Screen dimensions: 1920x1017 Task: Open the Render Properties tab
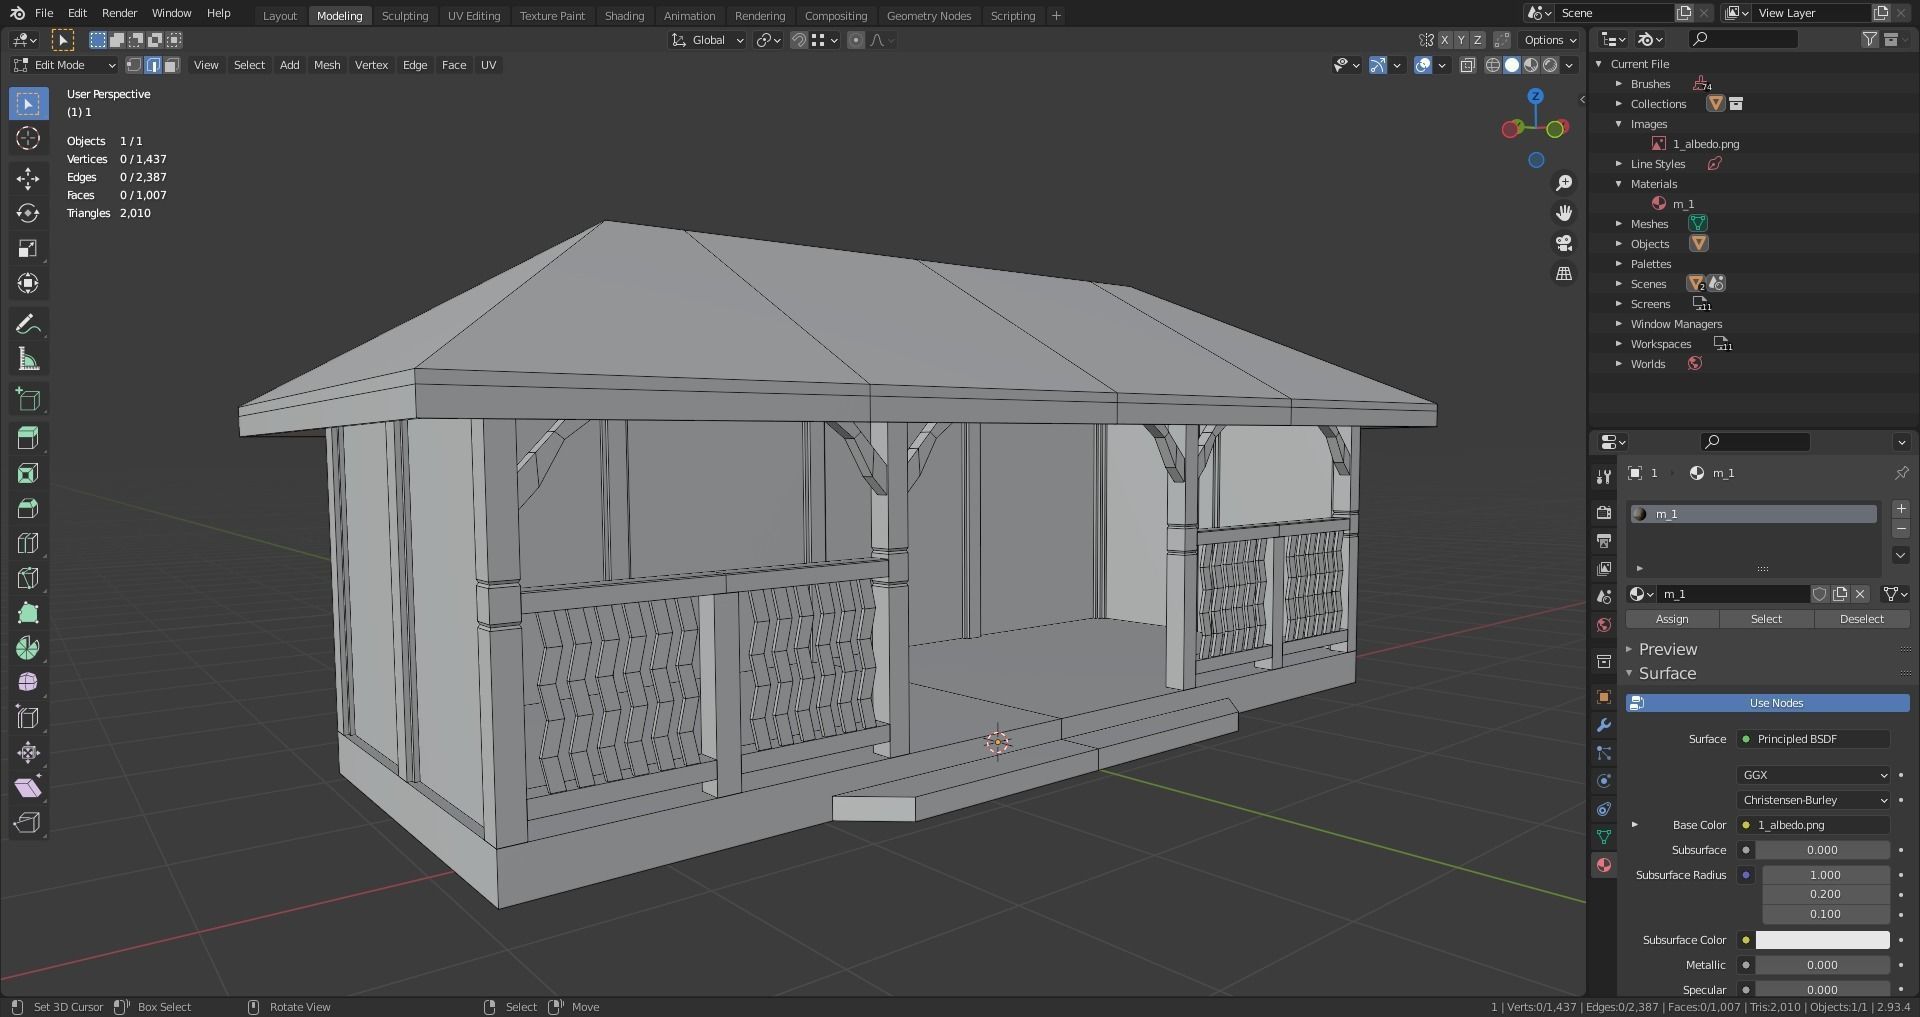click(x=1604, y=511)
